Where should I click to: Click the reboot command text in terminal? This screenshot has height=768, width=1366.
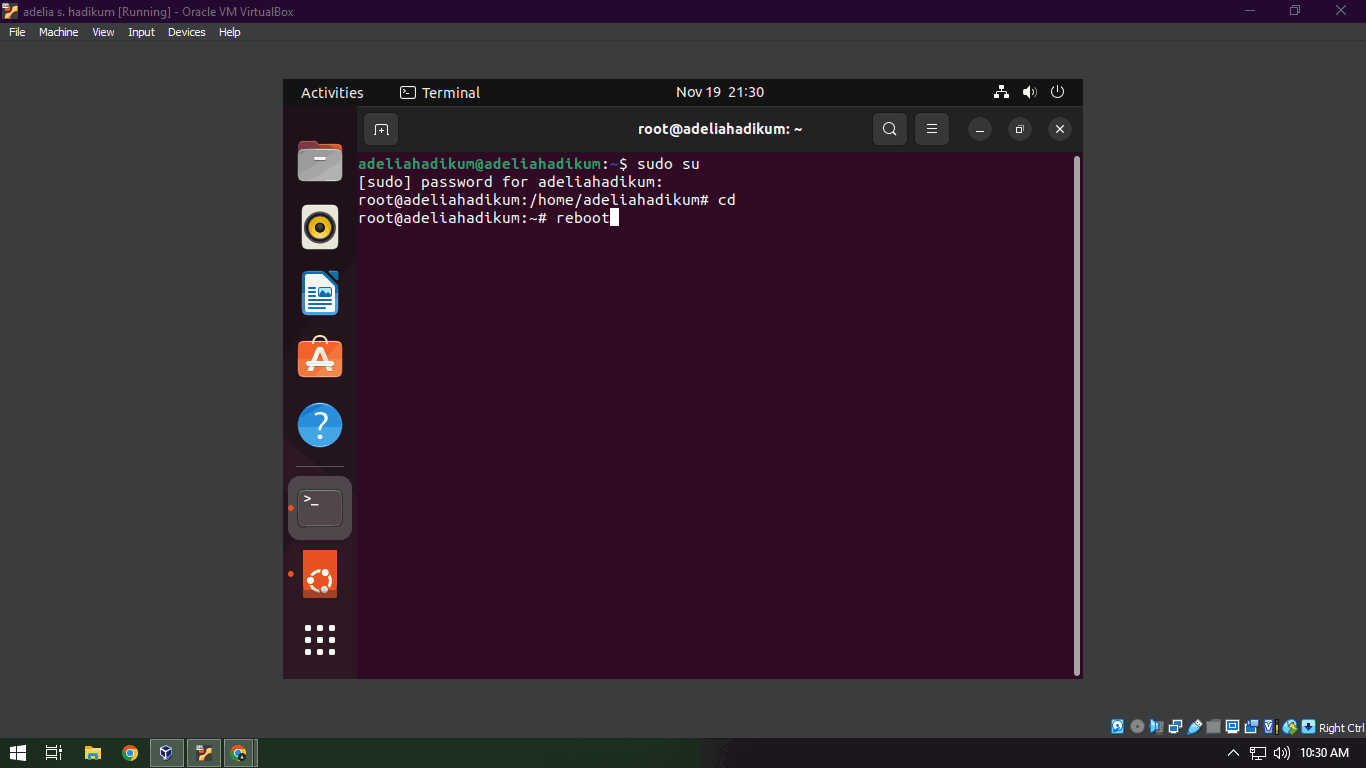[582, 218]
